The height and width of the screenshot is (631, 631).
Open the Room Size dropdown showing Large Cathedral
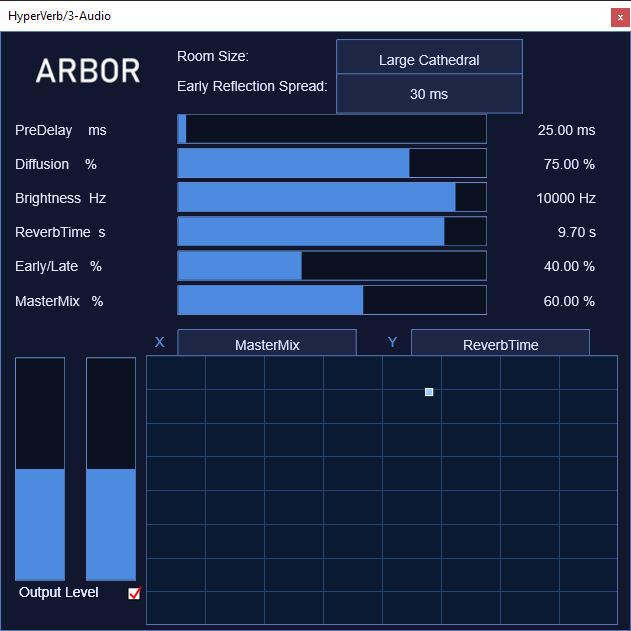(429, 57)
